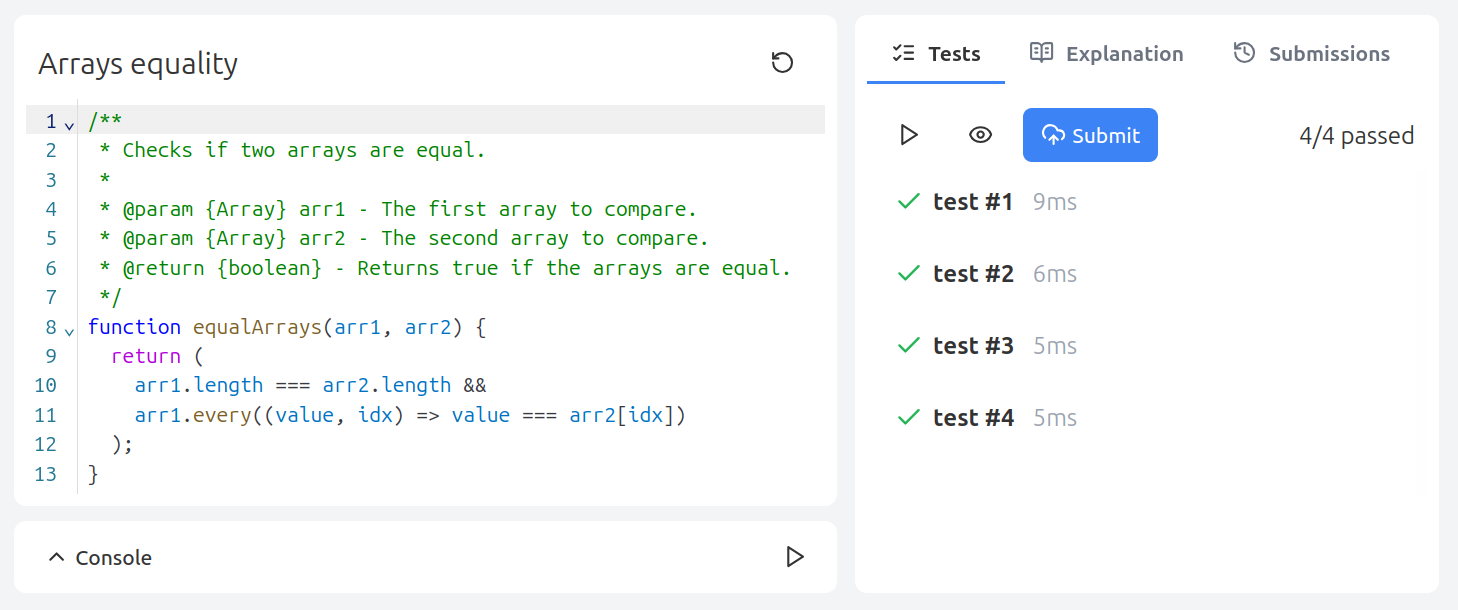The image size is (1458, 610).
Task: Click the '4/4 passed' status text
Action: point(1357,136)
